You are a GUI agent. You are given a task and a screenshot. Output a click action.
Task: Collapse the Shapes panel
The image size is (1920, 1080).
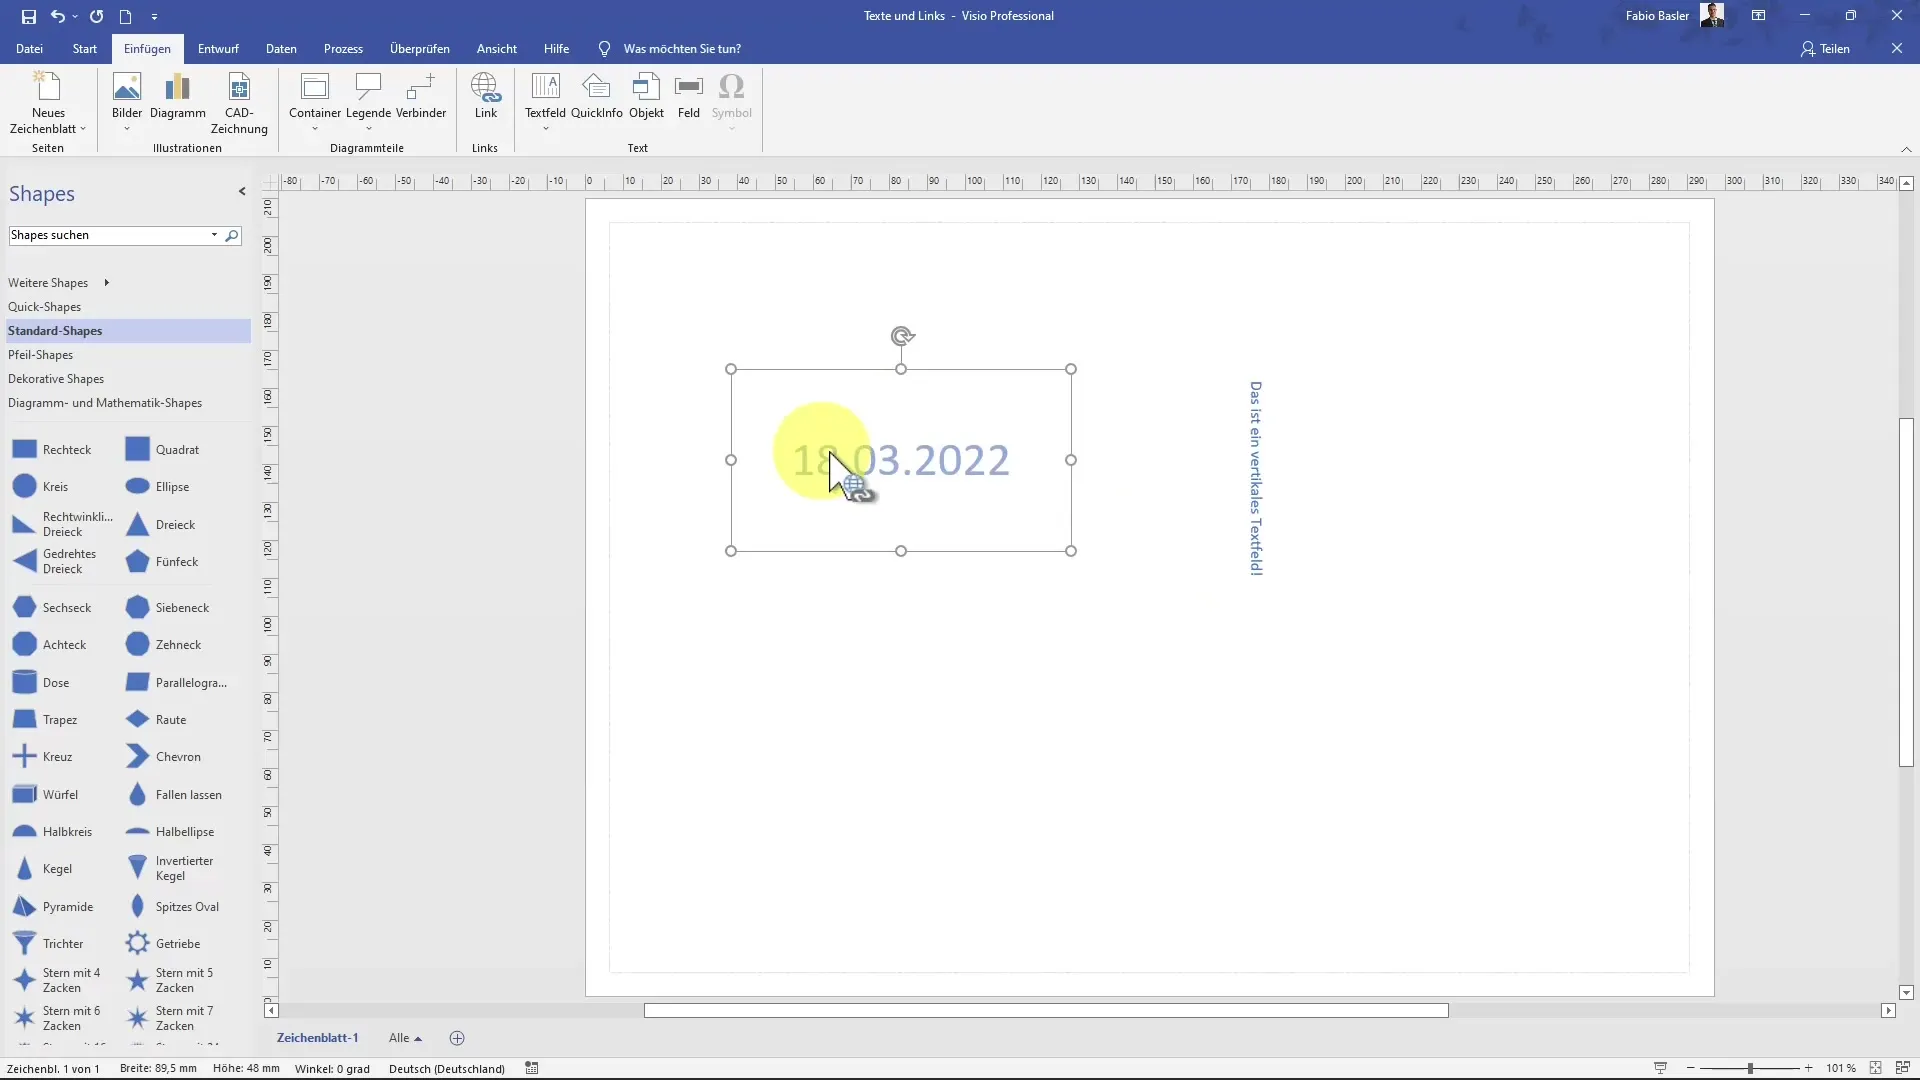[x=242, y=191]
